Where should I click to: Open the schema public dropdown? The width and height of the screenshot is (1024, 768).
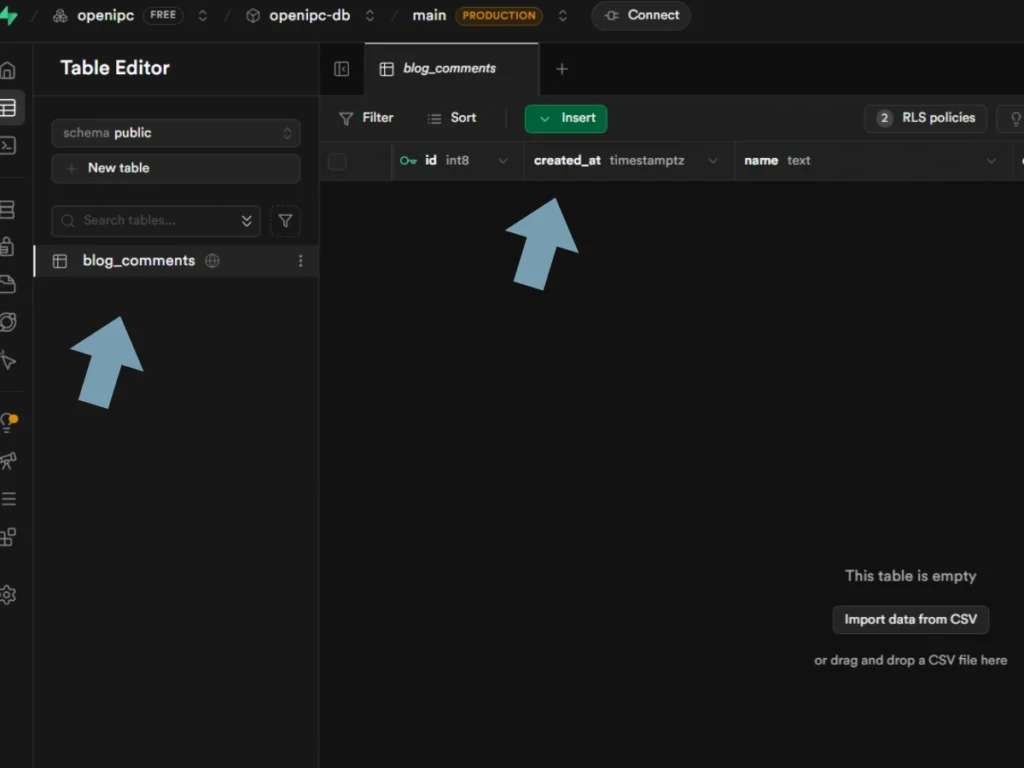pos(176,133)
